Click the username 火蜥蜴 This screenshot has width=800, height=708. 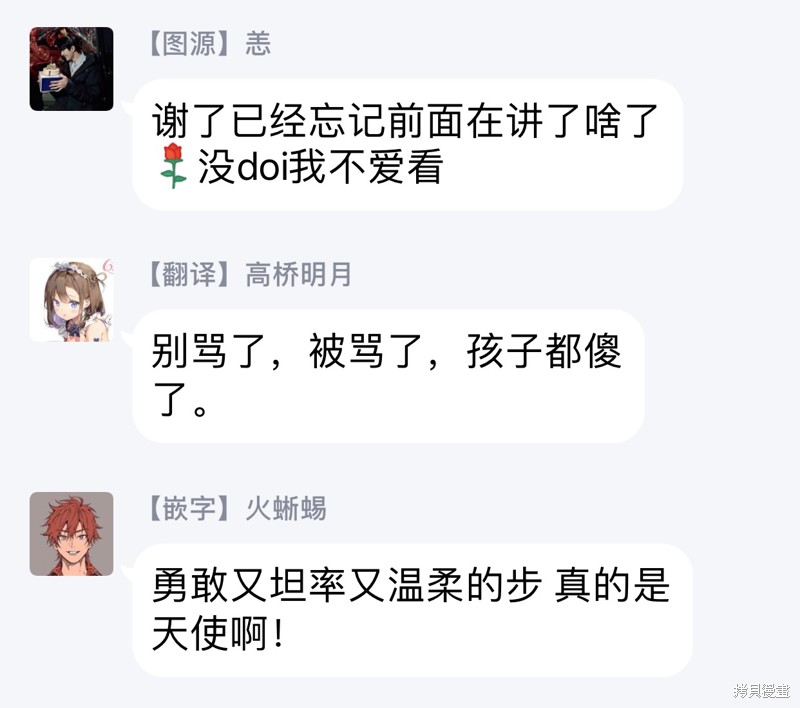(286, 508)
